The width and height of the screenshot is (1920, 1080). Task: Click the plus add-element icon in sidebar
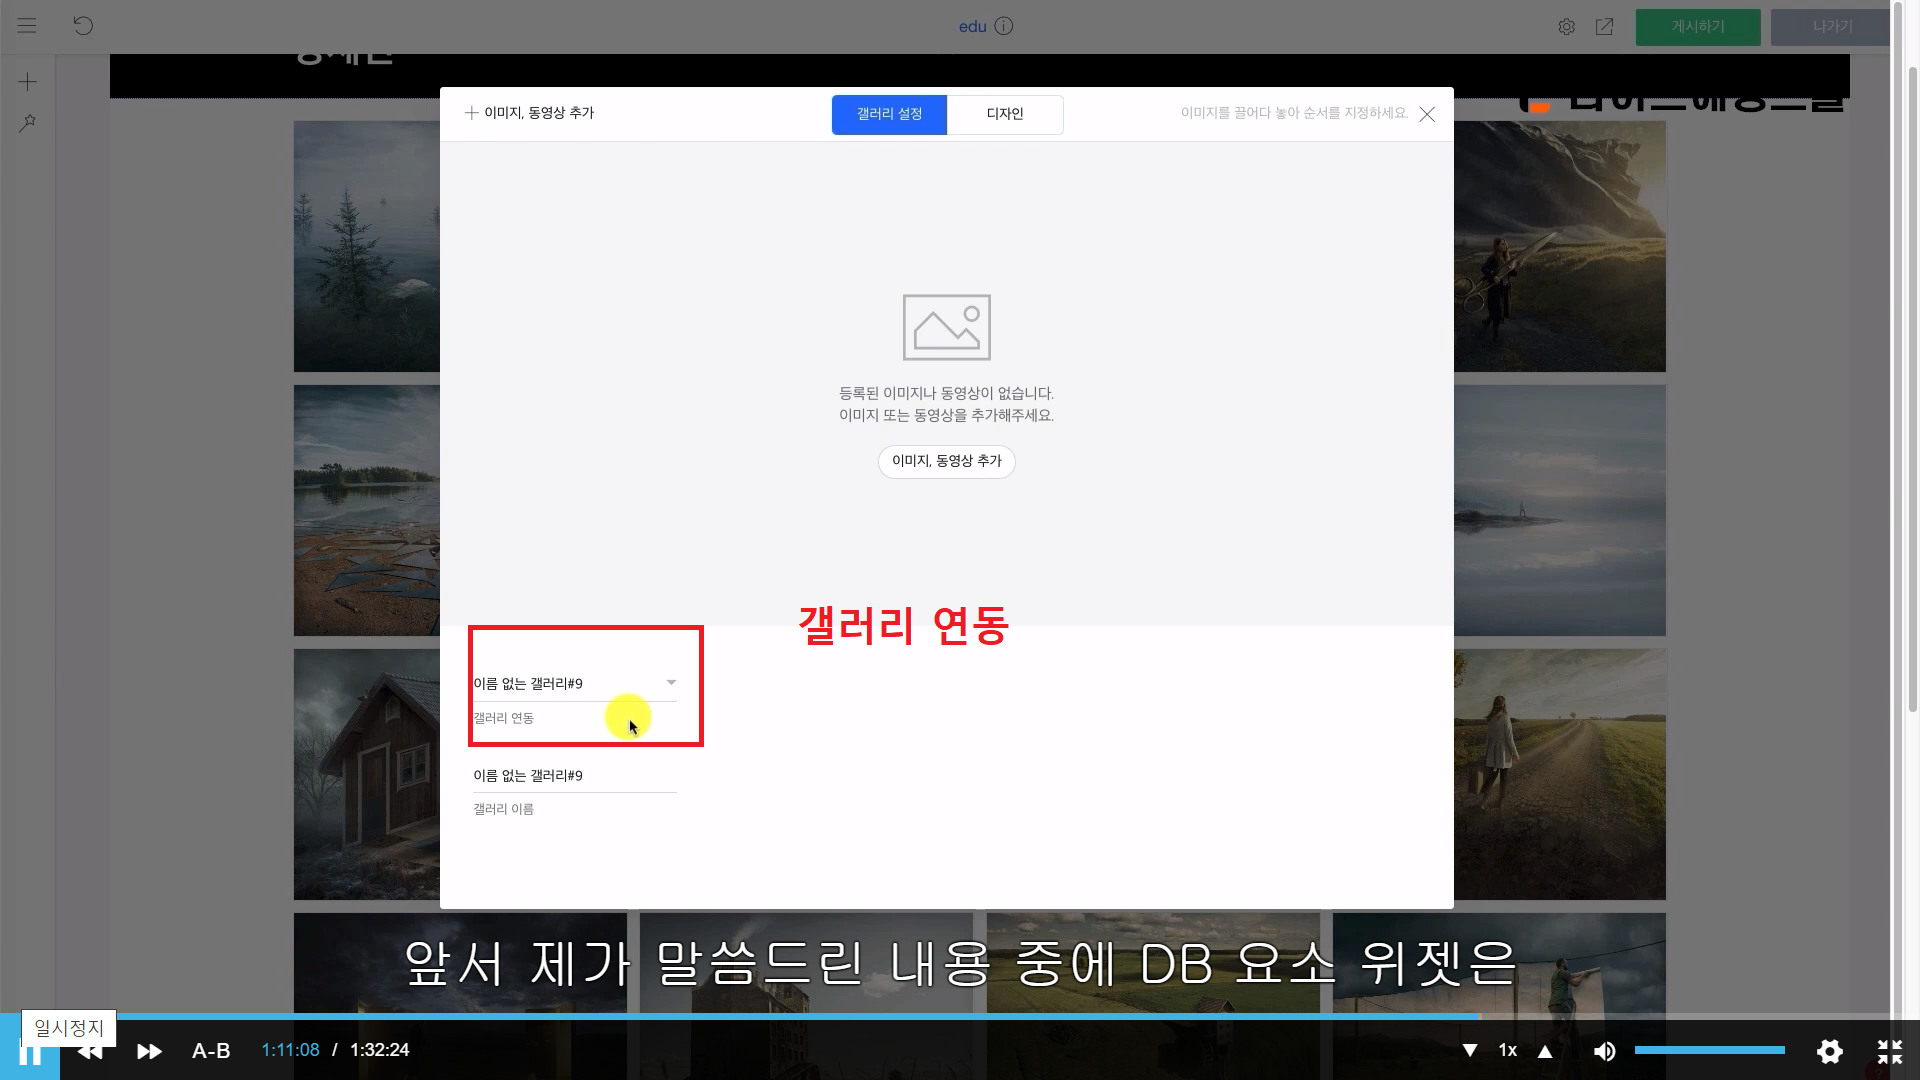click(x=27, y=82)
